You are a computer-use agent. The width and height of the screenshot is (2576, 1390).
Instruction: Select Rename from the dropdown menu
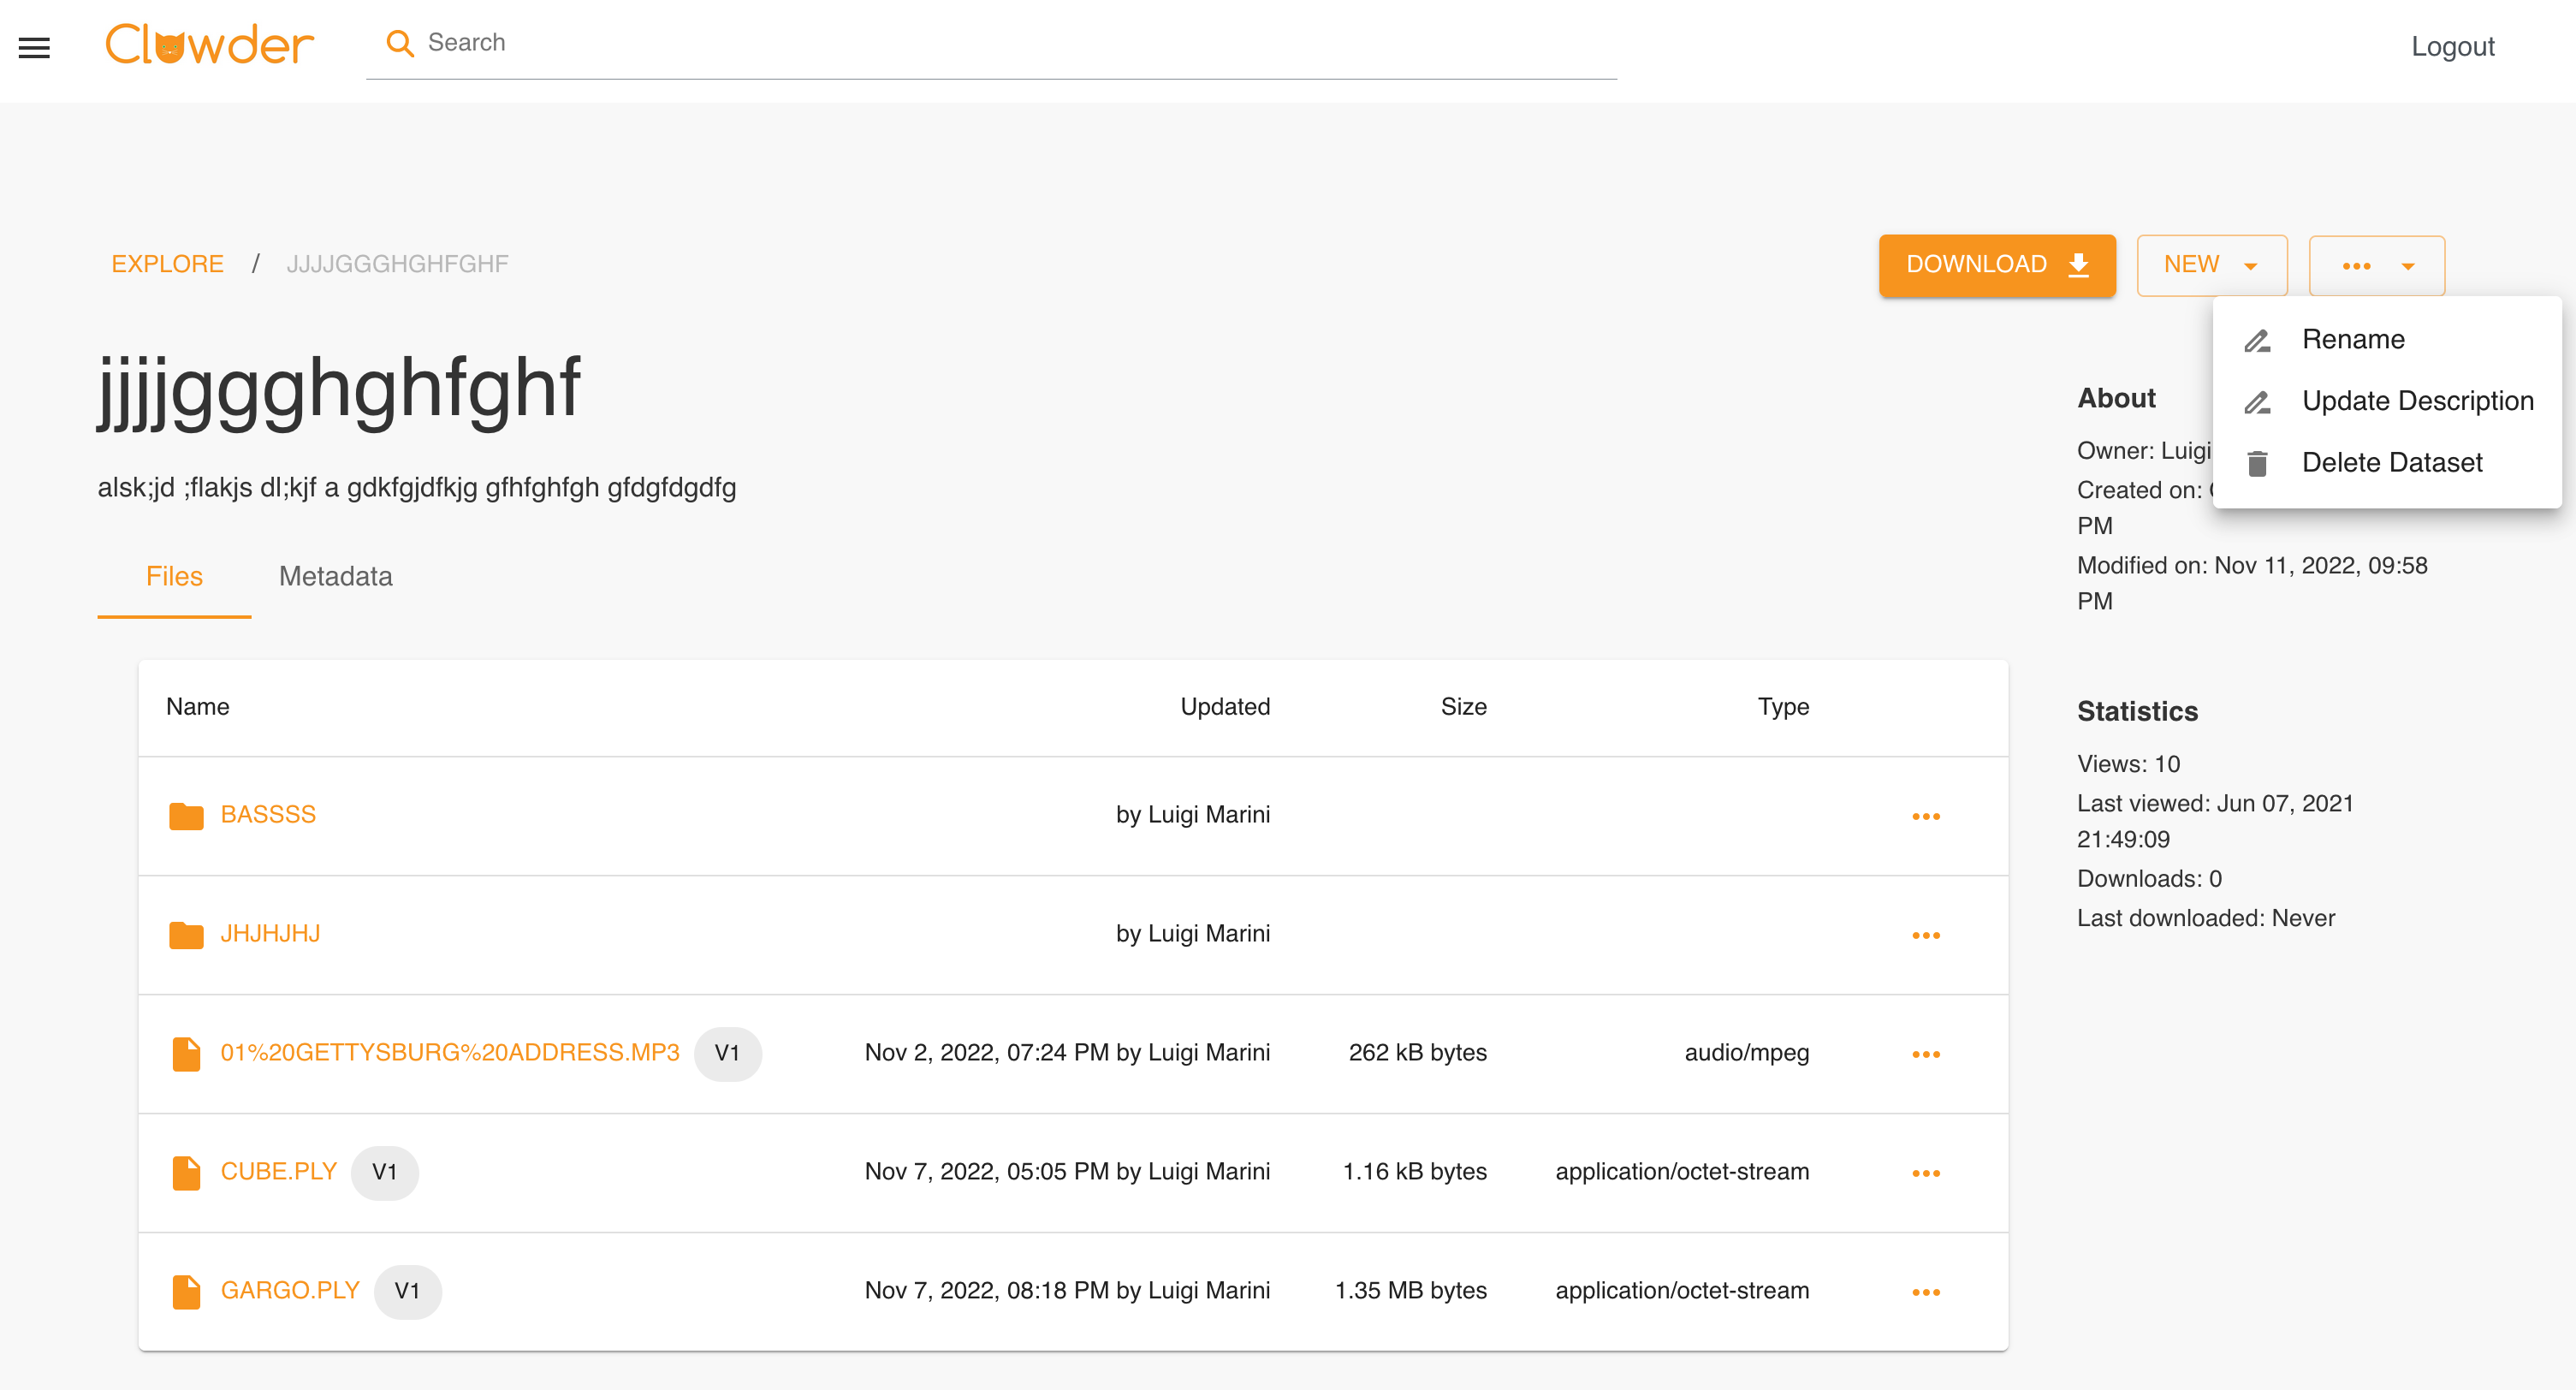pos(2353,339)
